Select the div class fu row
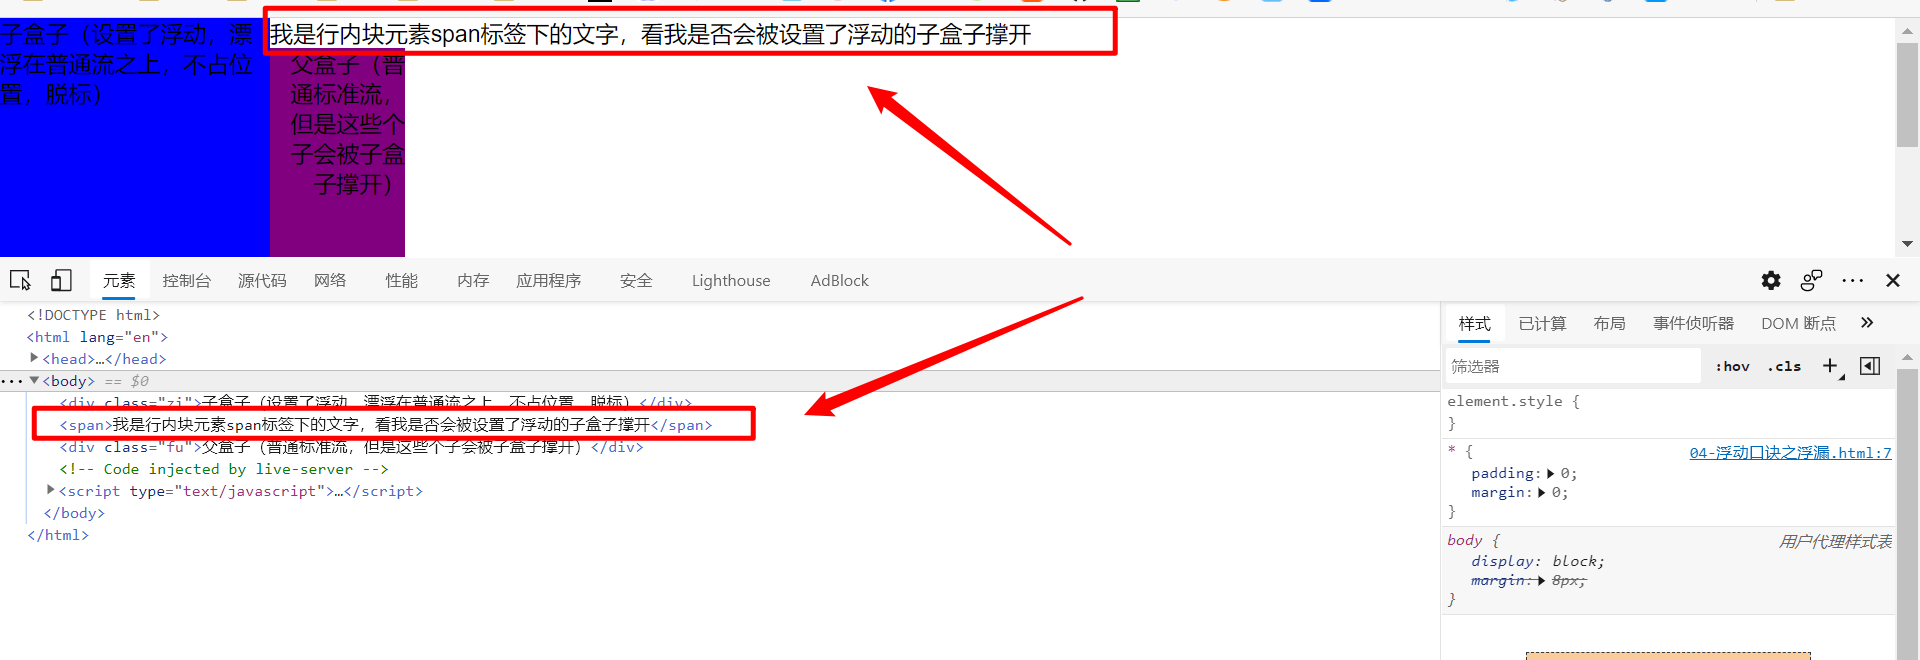The height and width of the screenshot is (660, 1920). coord(351,447)
